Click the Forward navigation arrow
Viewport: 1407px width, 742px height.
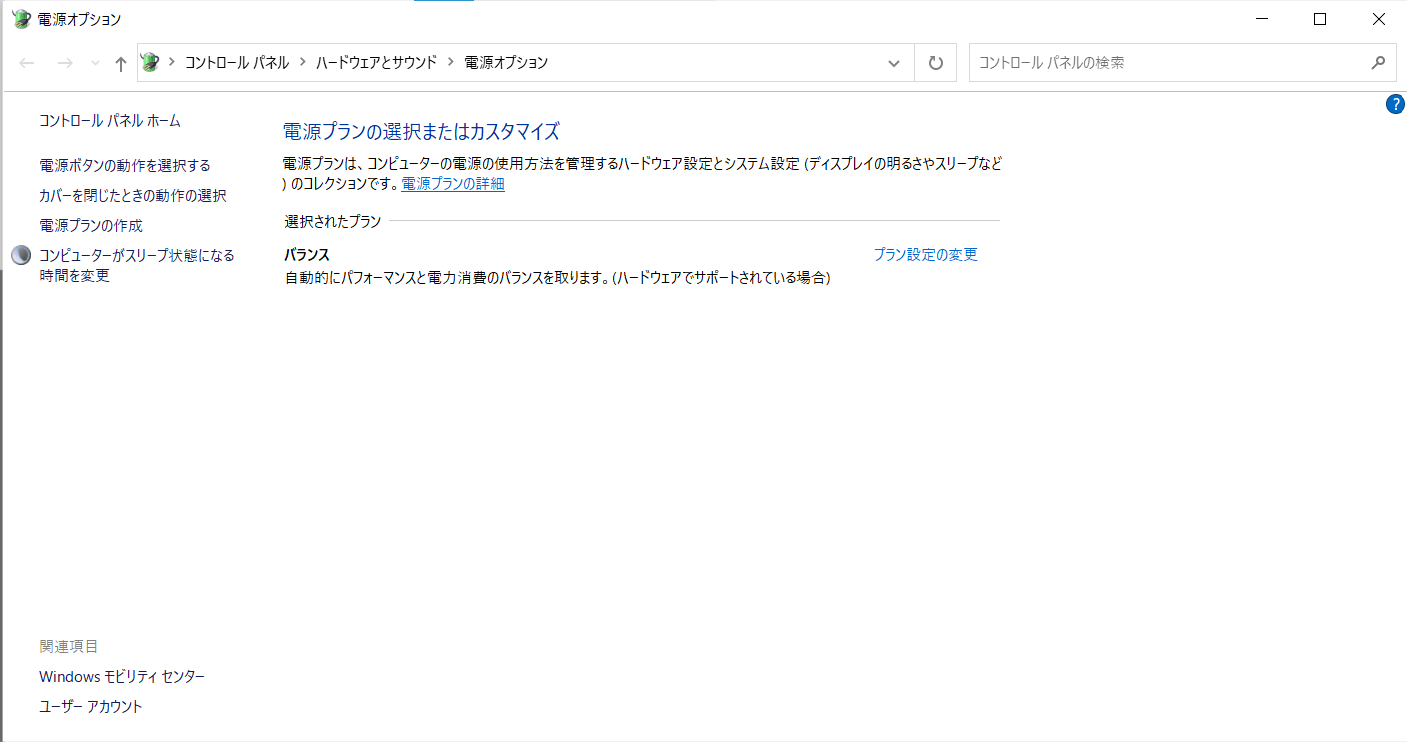[x=65, y=63]
